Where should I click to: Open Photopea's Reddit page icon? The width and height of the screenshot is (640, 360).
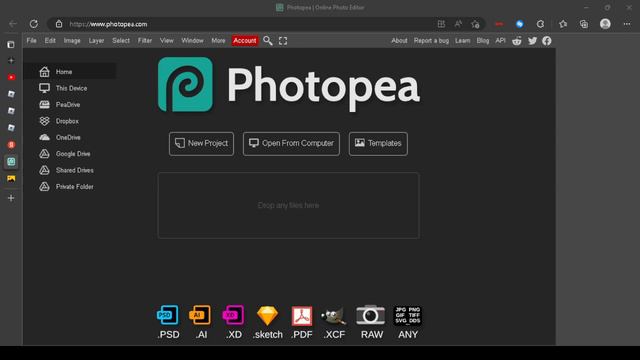click(517, 40)
